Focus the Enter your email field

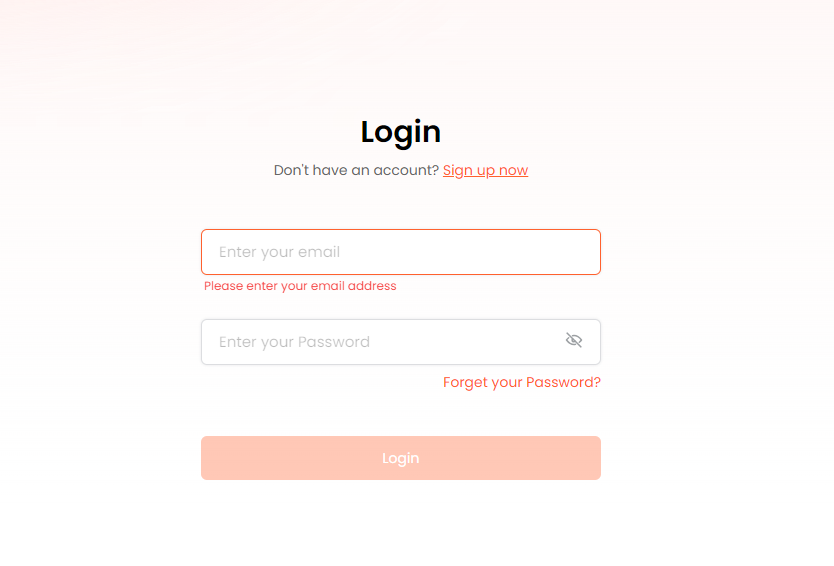[x=400, y=252]
